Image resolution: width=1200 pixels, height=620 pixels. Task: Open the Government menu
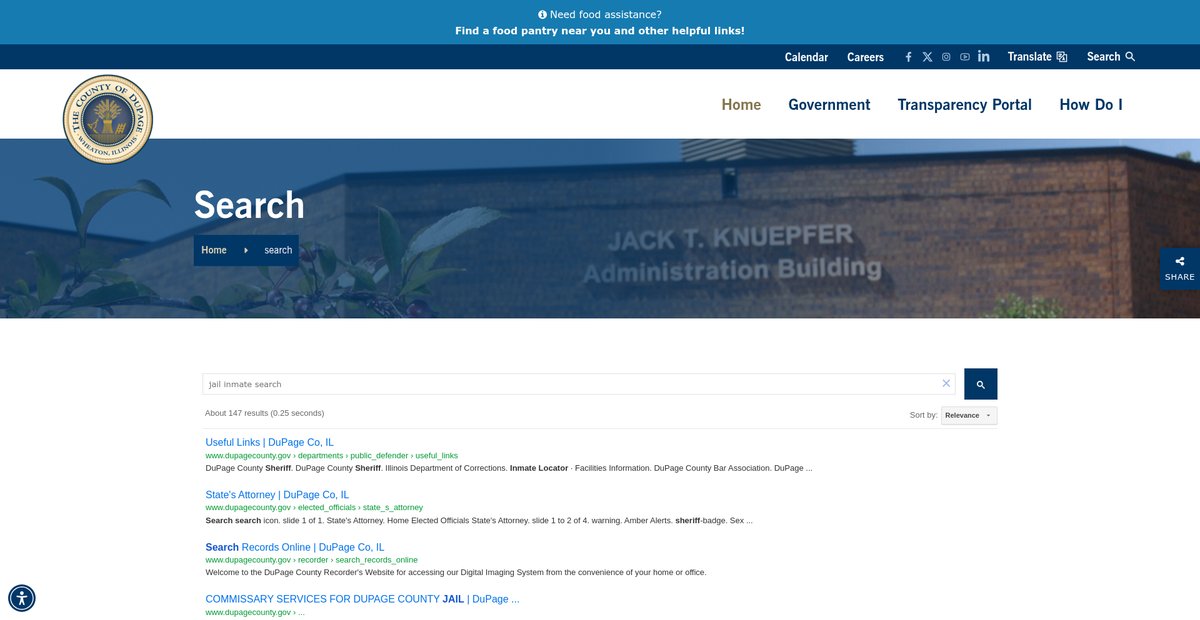pyautogui.click(x=829, y=105)
